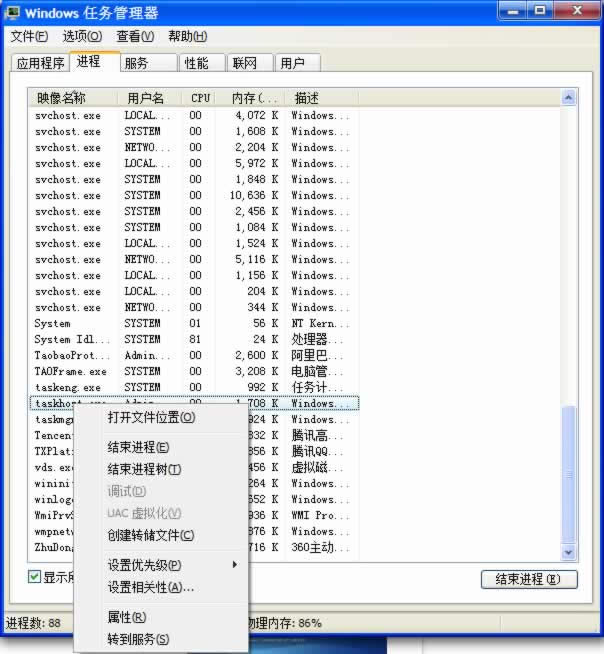Click the Task Manager title bar icon
This screenshot has height=654, width=604.
point(12,13)
